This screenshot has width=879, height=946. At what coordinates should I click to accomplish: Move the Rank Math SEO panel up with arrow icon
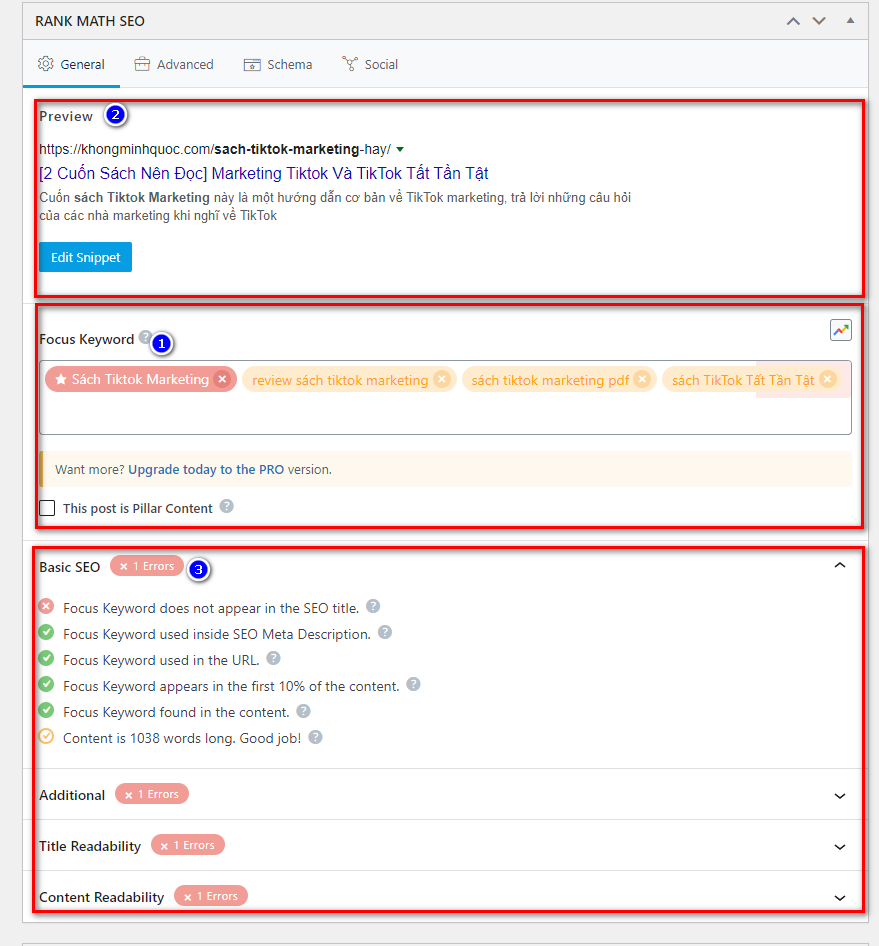(793, 20)
